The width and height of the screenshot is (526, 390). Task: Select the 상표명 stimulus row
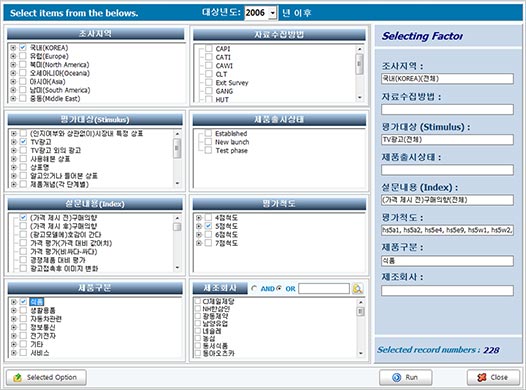pos(40,167)
